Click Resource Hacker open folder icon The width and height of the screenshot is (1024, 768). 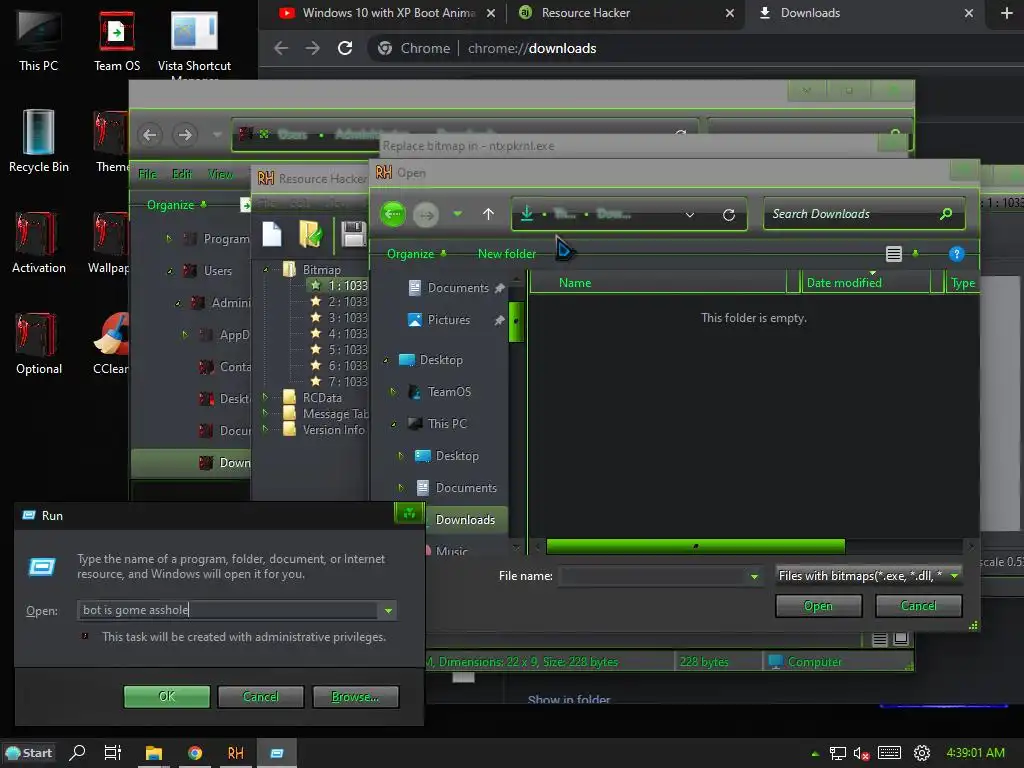click(311, 234)
